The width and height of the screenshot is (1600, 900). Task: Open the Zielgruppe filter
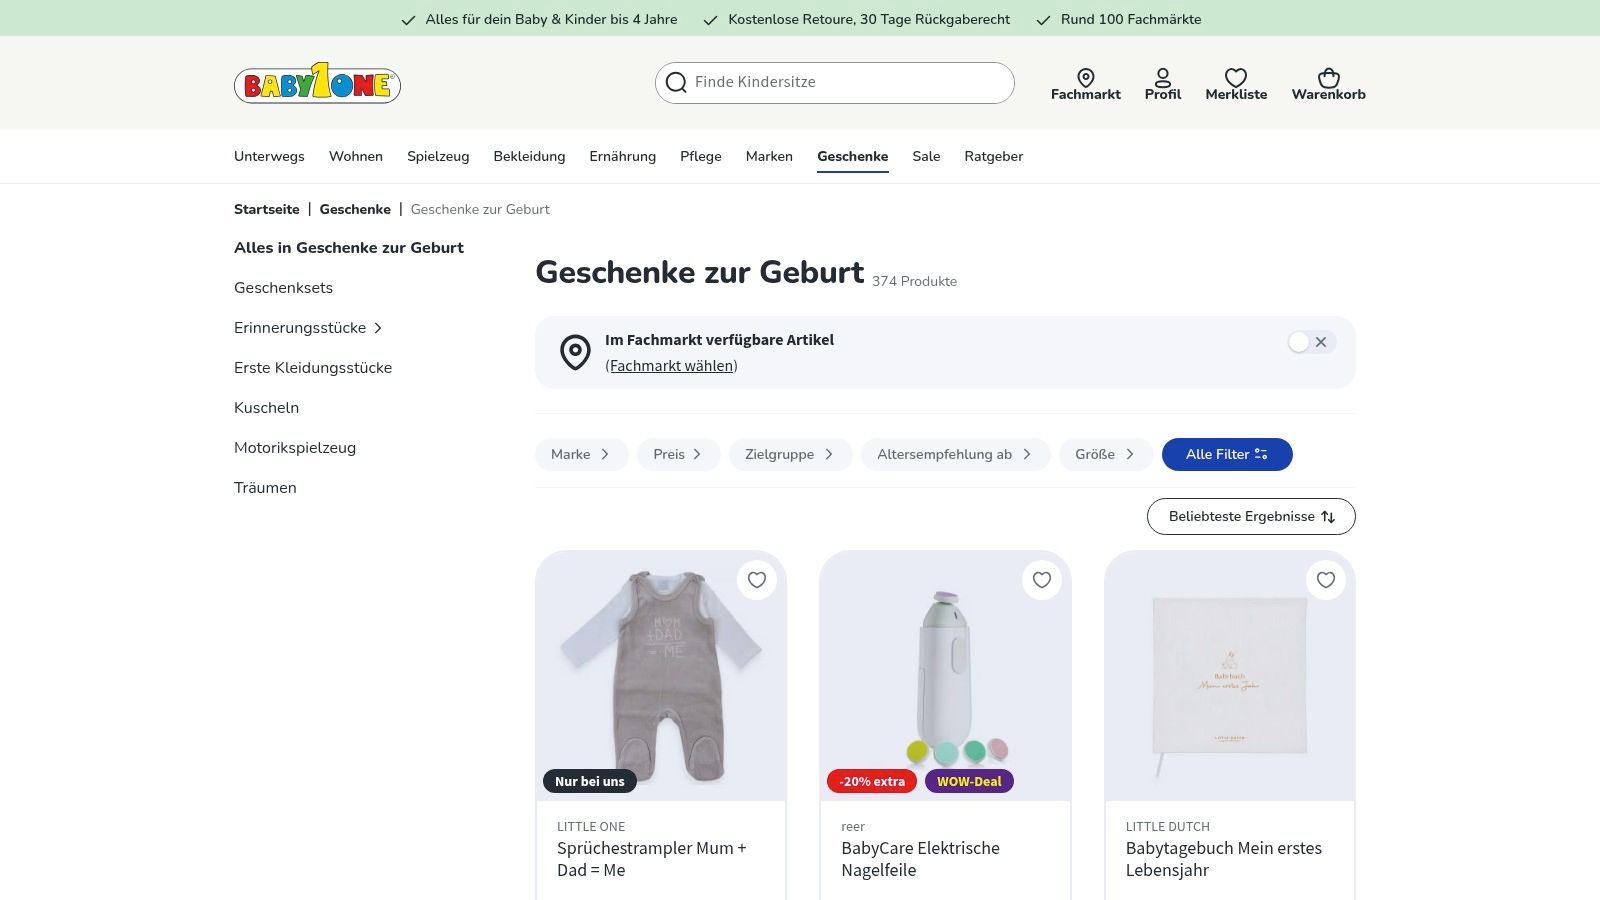click(x=790, y=454)
